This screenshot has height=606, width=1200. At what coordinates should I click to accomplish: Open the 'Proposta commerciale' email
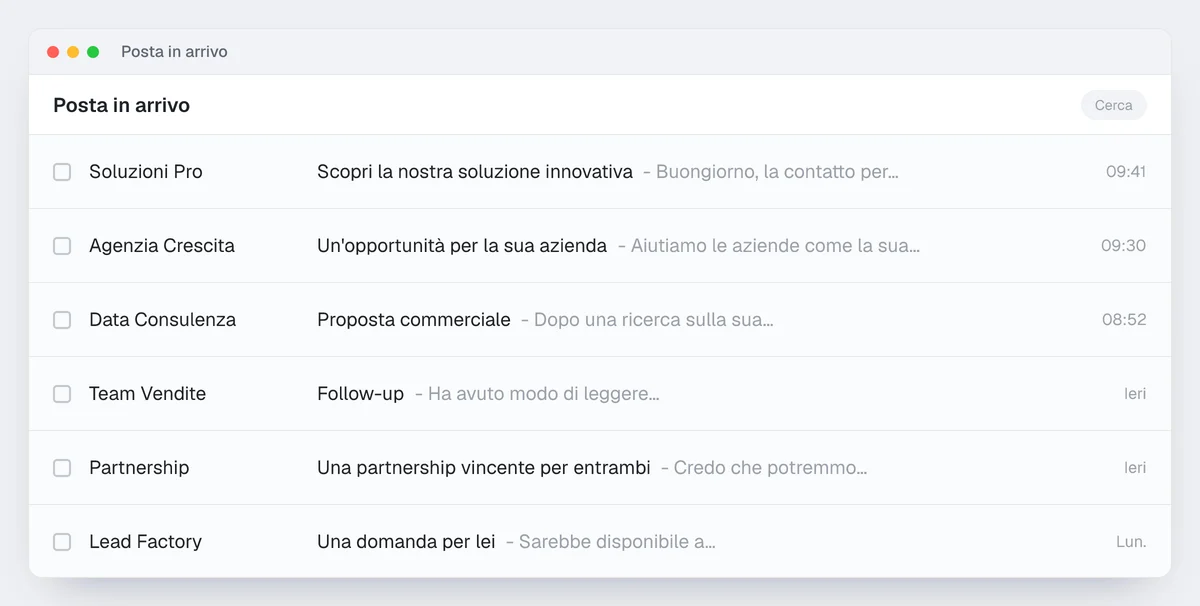(414, 320)
